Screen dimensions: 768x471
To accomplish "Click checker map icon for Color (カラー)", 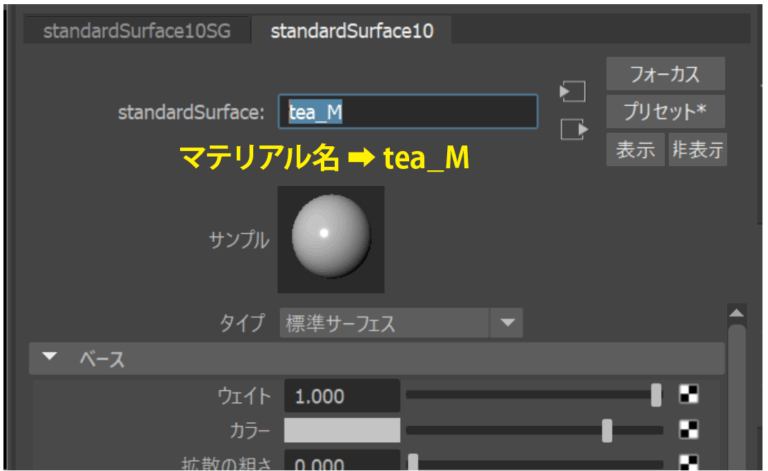I will 688,430.
